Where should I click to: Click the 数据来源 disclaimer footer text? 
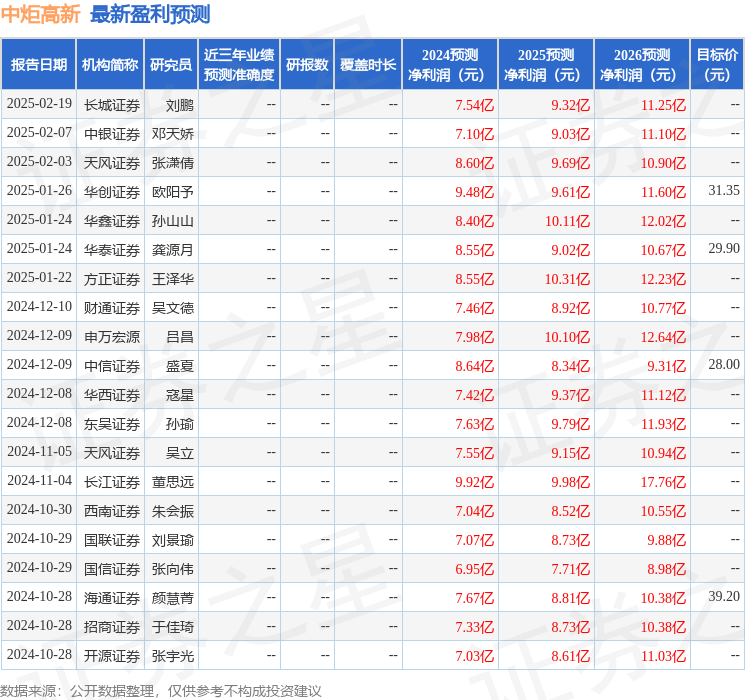(161, 691)
